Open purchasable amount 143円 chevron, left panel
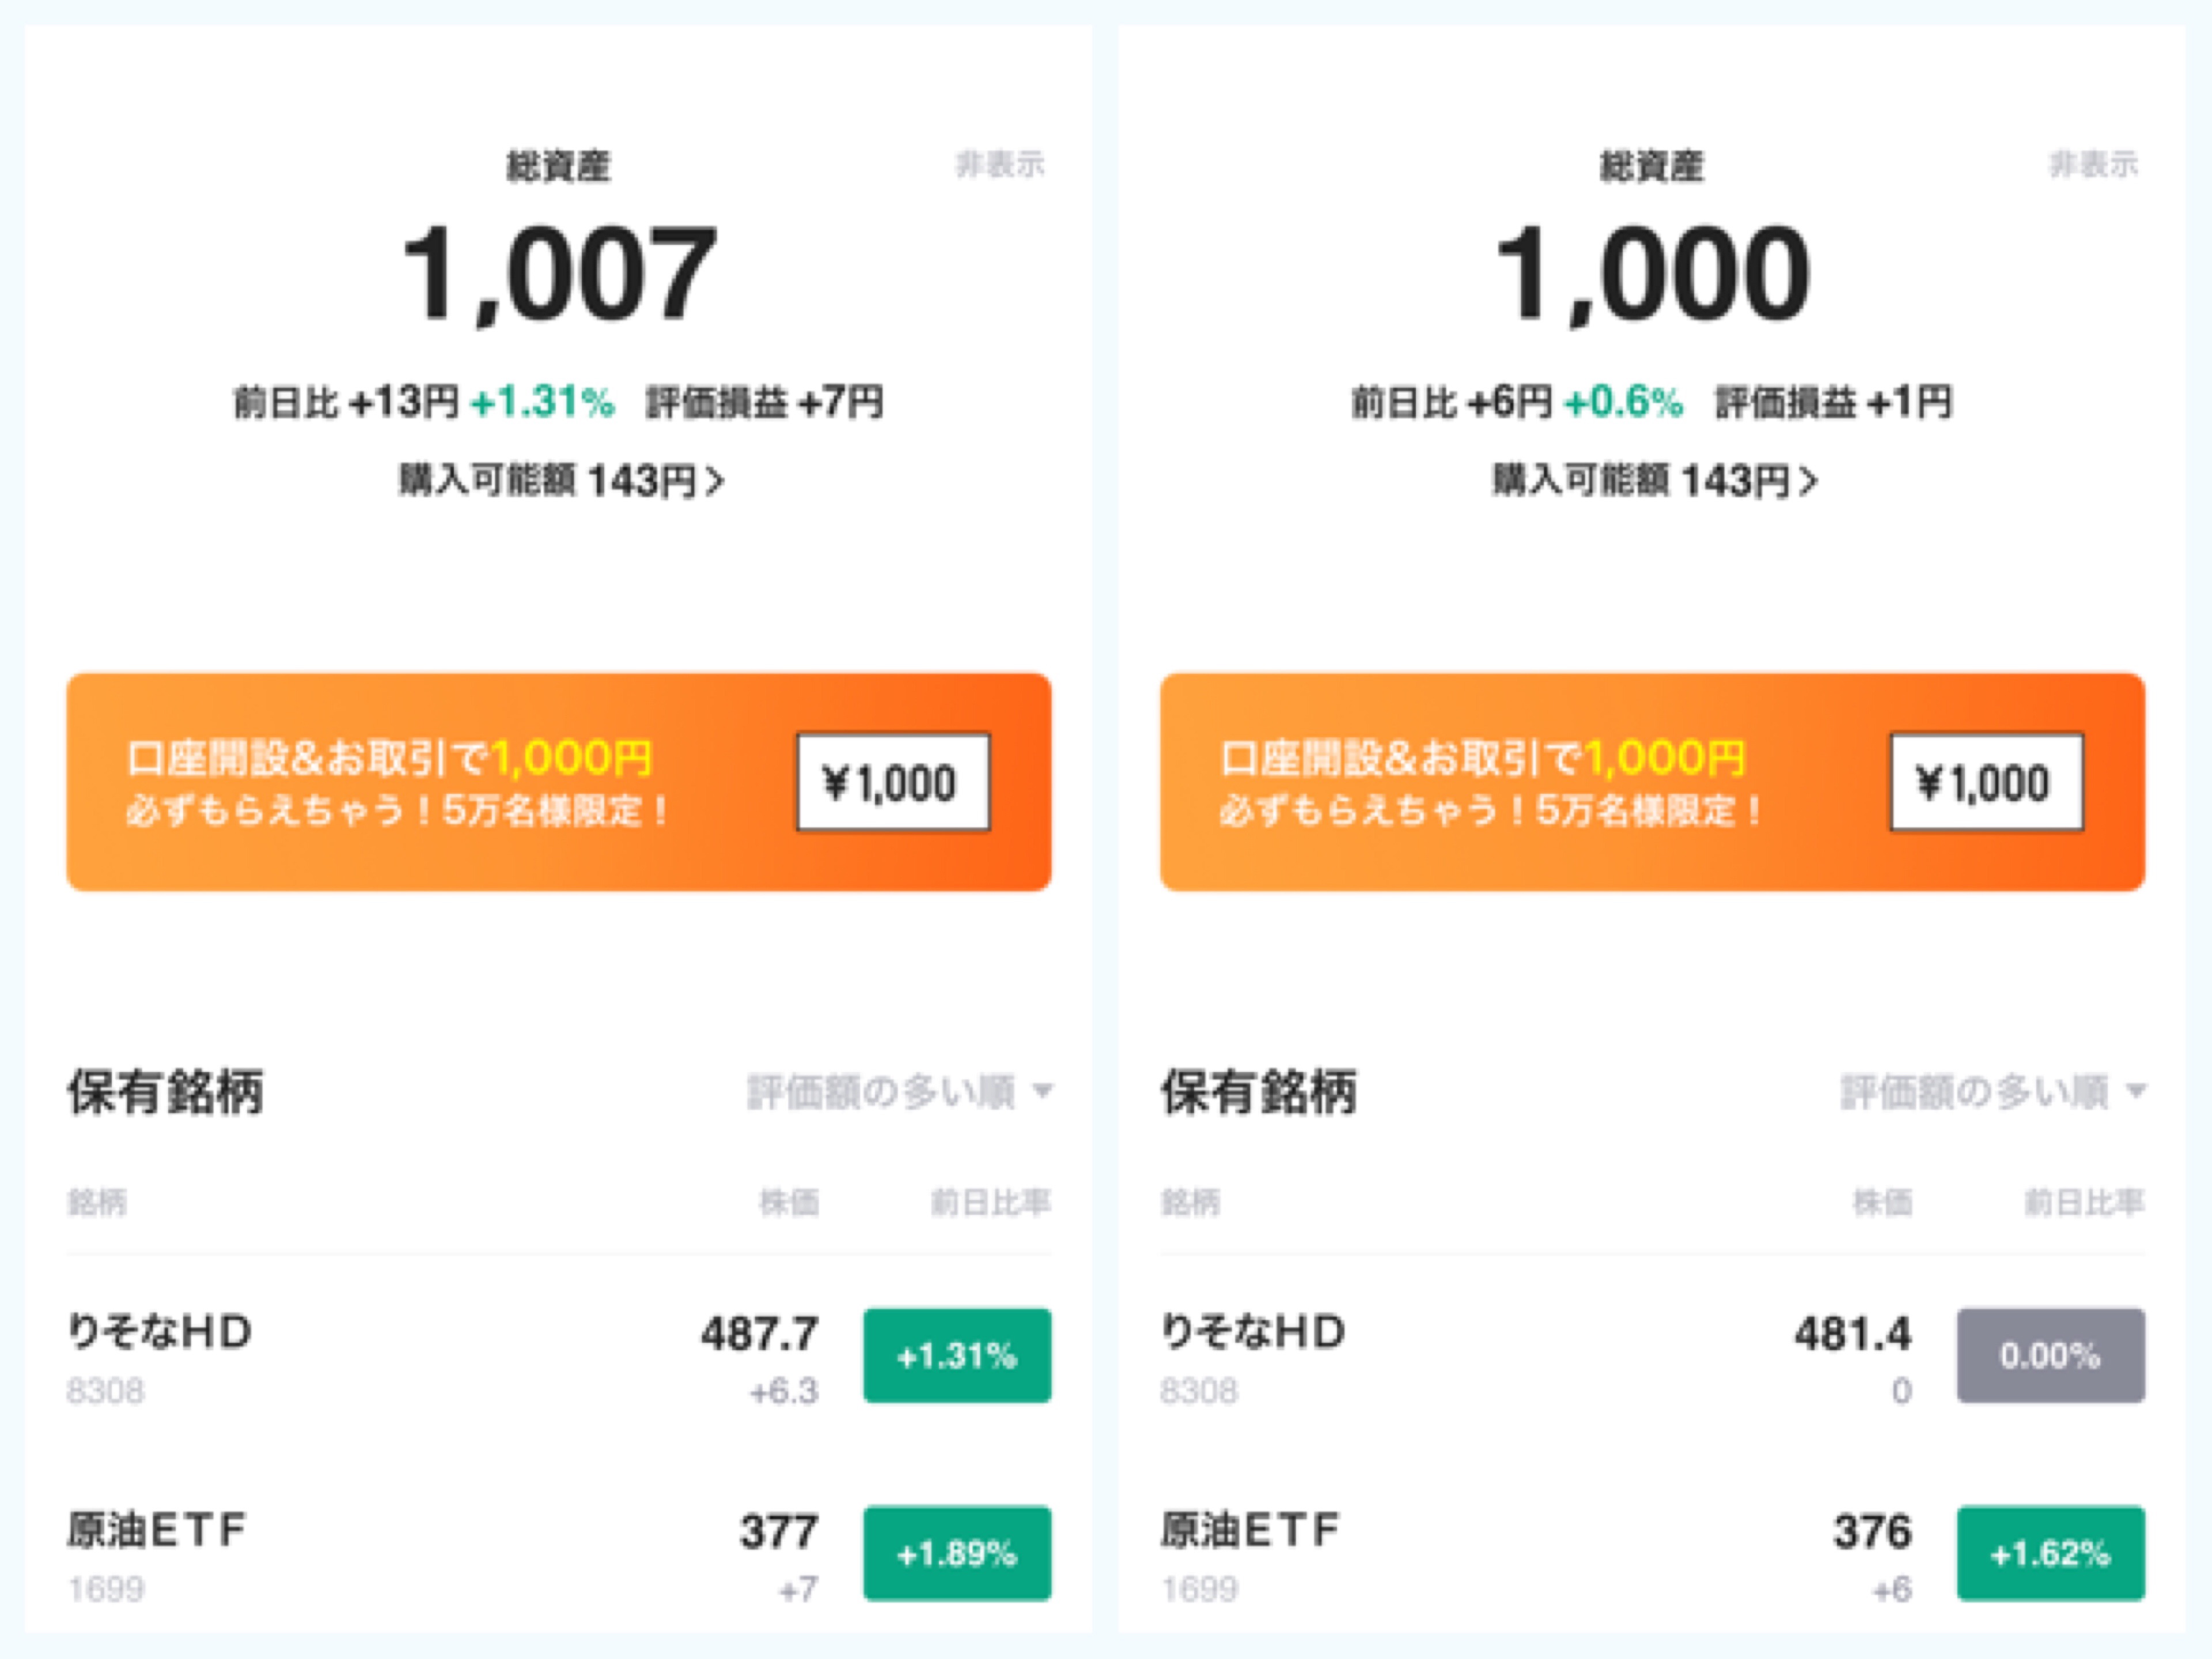This screenshot has width=2212, height=1659. (714, 482)
